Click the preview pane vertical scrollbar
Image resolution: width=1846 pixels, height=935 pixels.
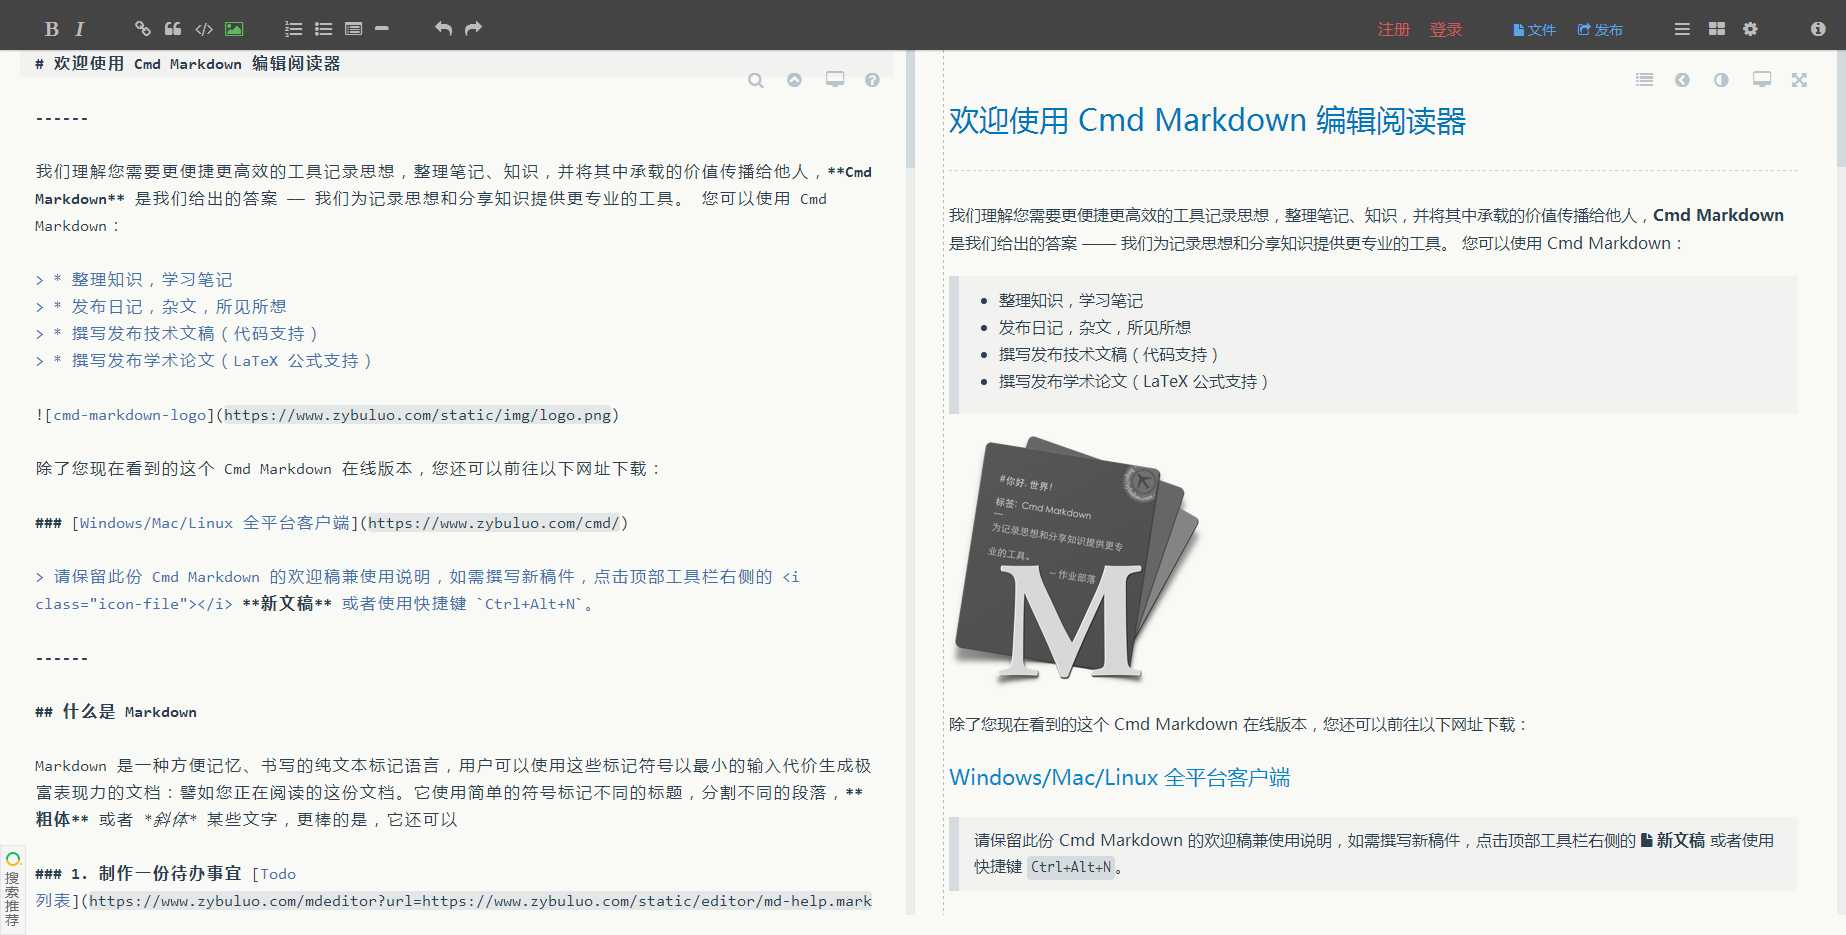(1841, 108)
